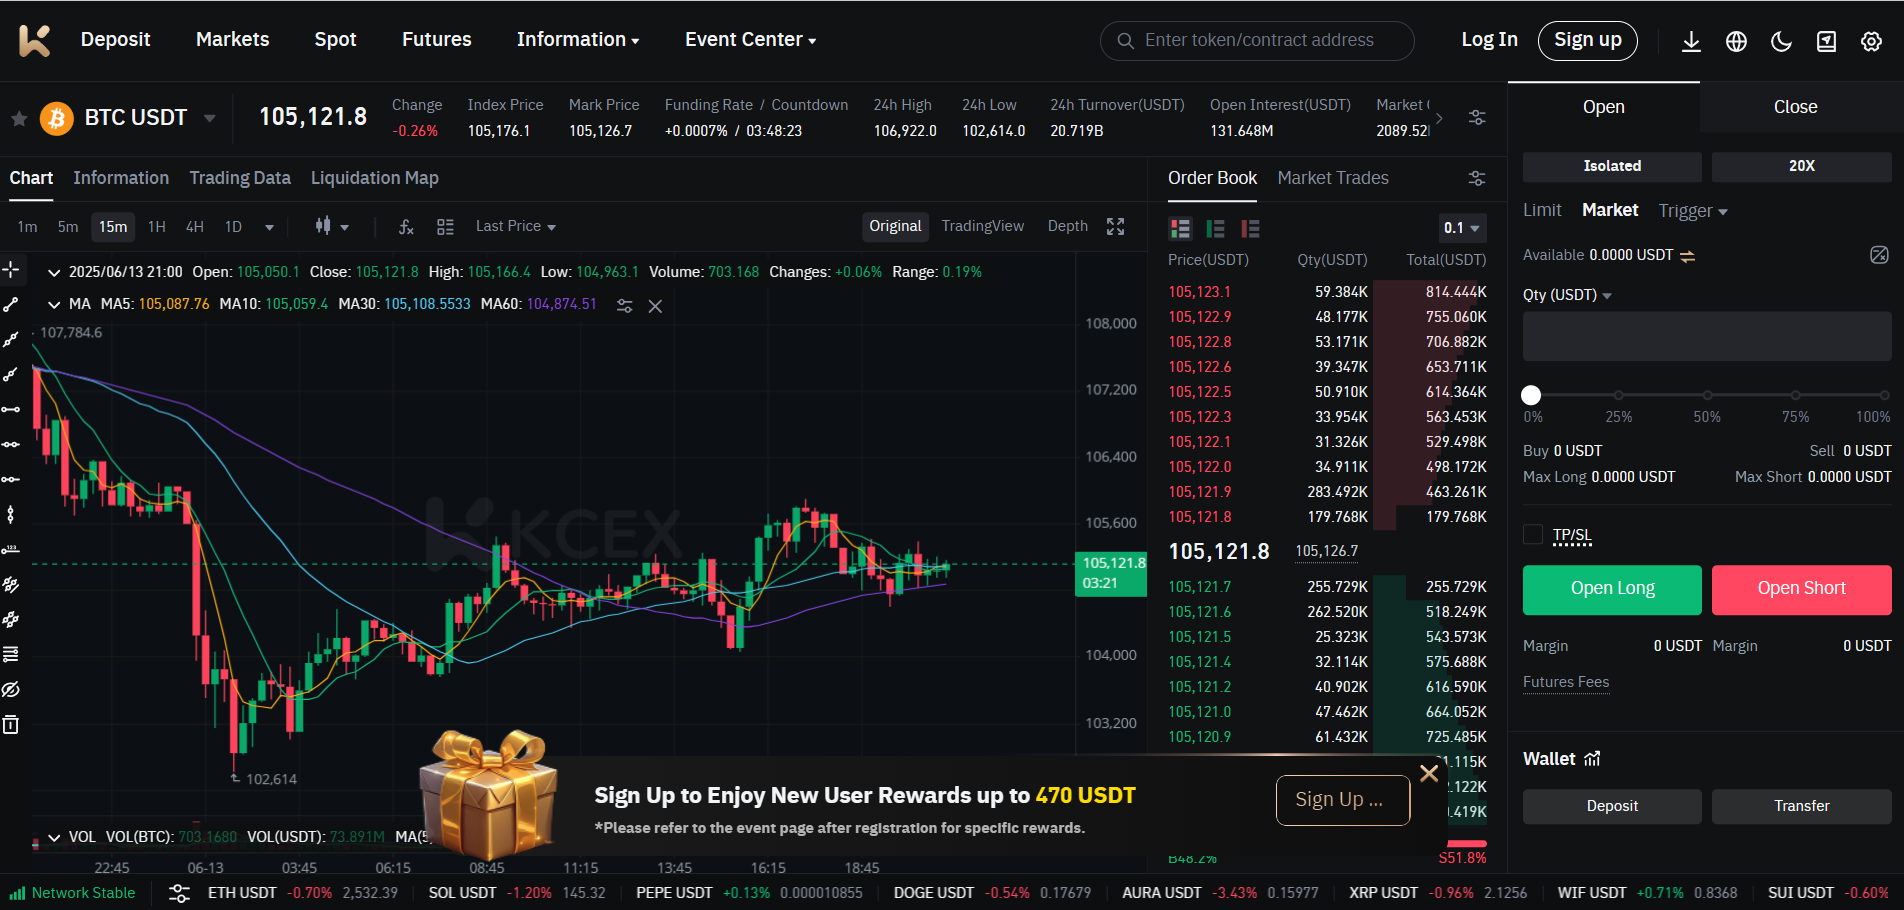
Task: Click the KCEX logo icon
Action: click(34, 40)
